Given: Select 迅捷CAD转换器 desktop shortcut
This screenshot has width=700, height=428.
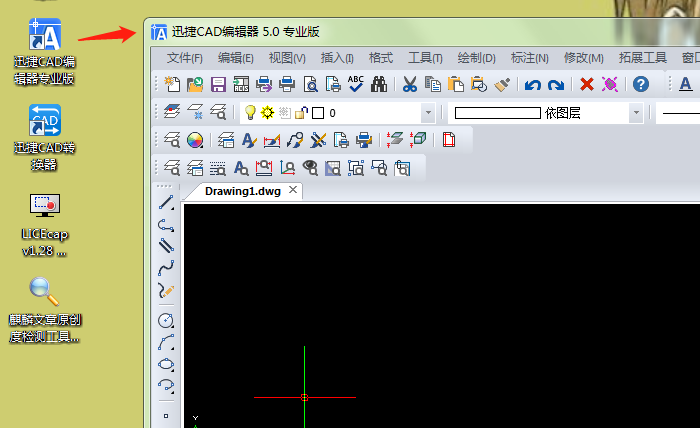Looking at the screenshot, I should pyautogui.click(x=44, y=138).
